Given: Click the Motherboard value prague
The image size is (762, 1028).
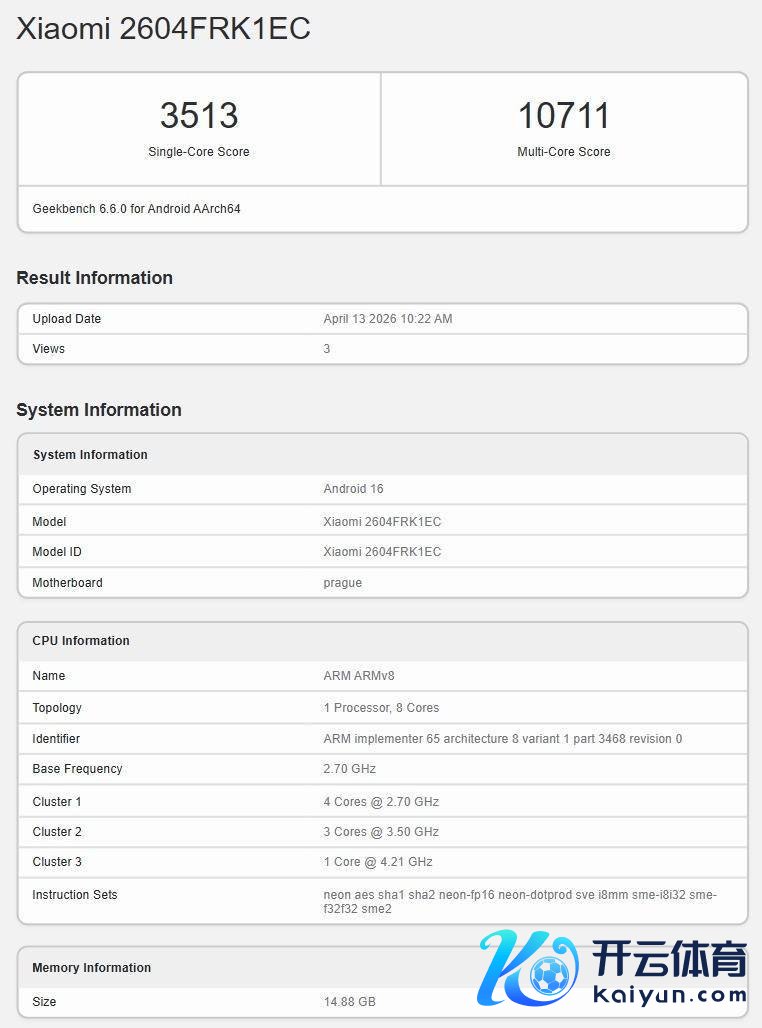Looking at the screenshot, I should (x=342, y=583).
